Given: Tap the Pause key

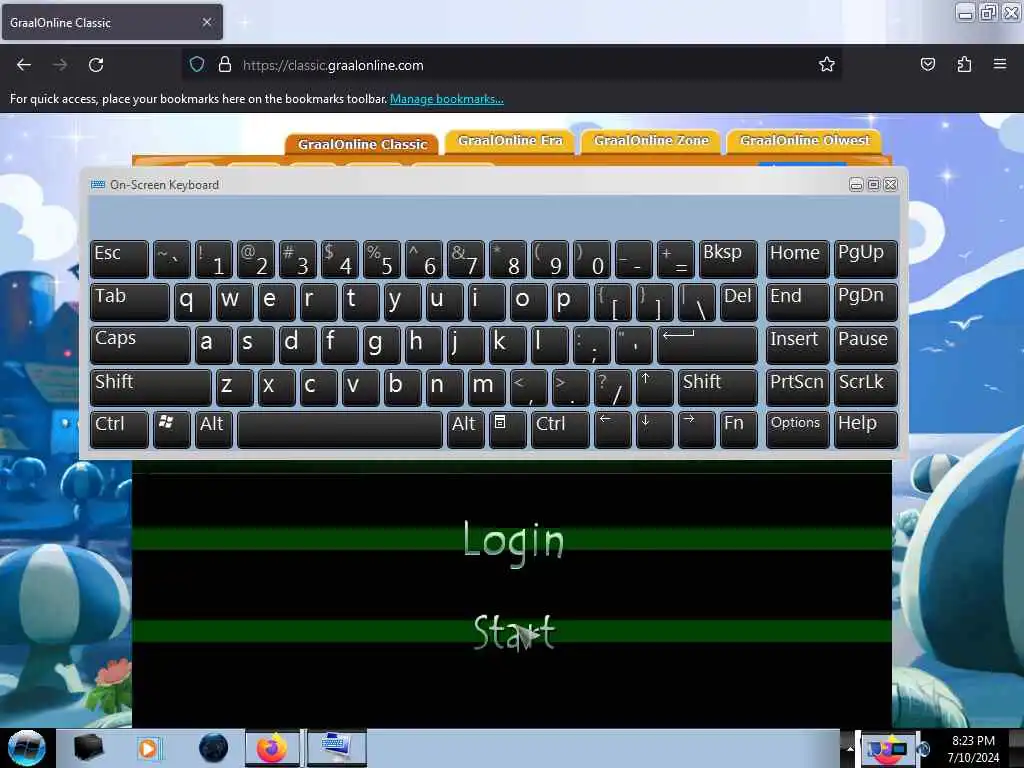Looking at the screenshot, I should tap(865, 345).
